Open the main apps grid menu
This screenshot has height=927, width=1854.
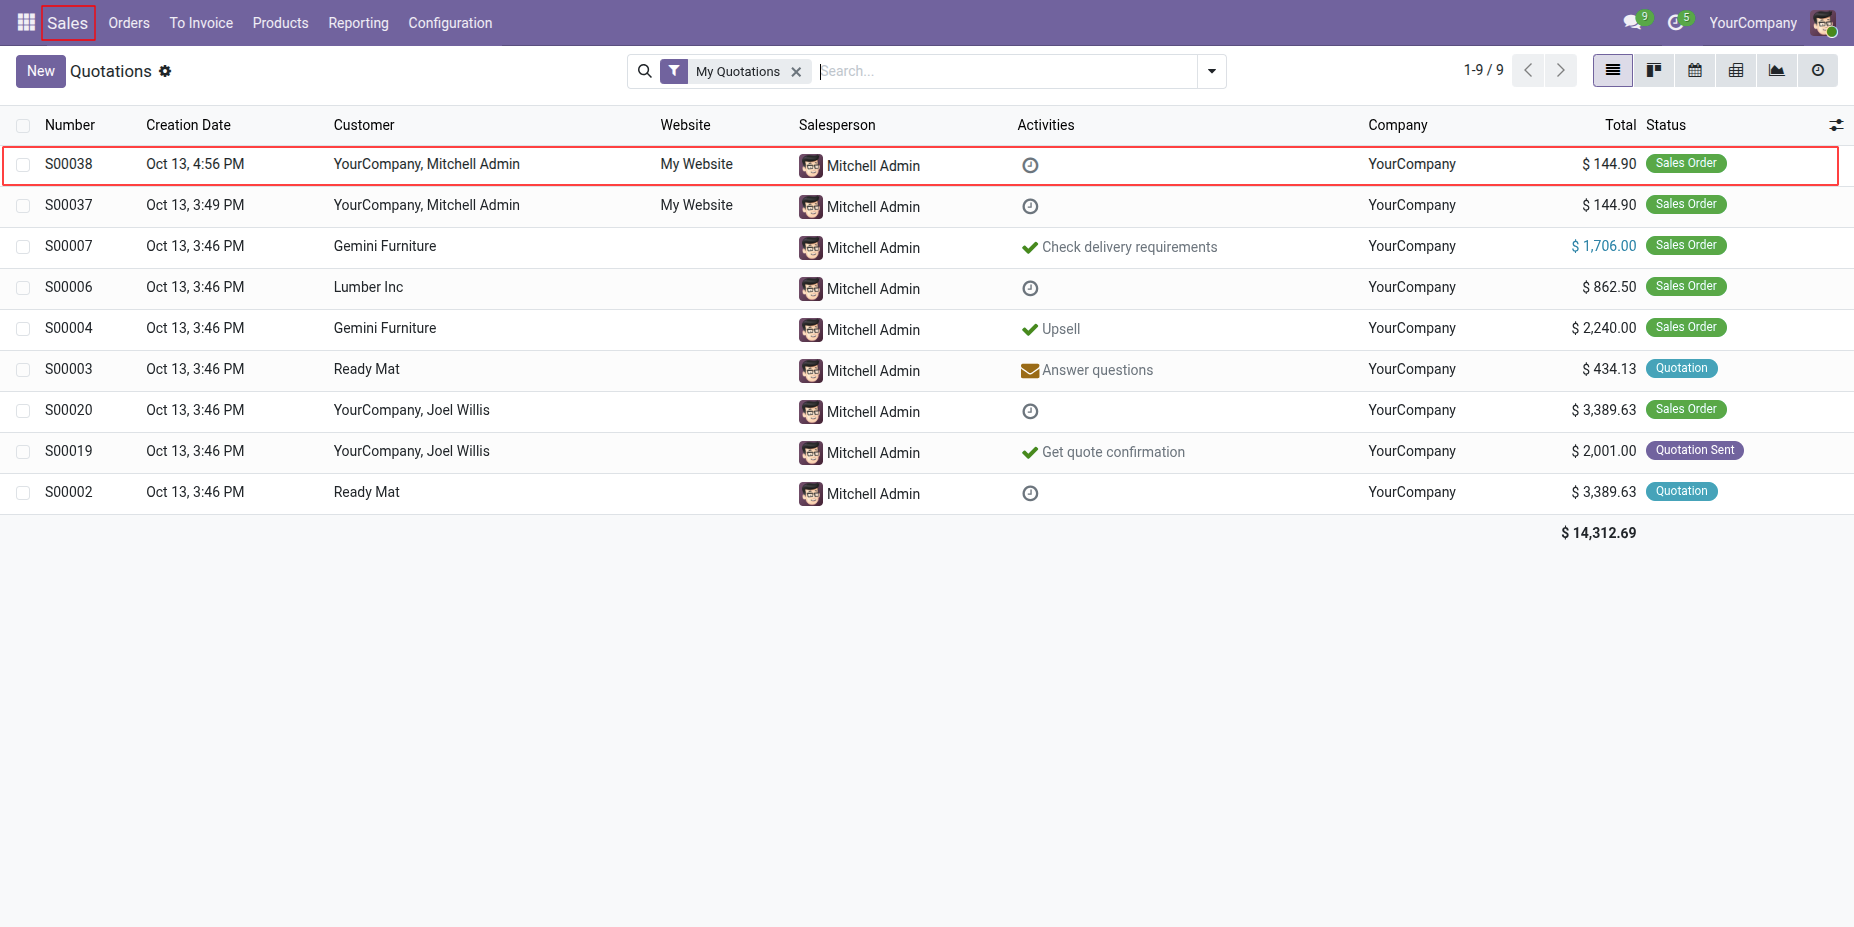coord(26,22)
